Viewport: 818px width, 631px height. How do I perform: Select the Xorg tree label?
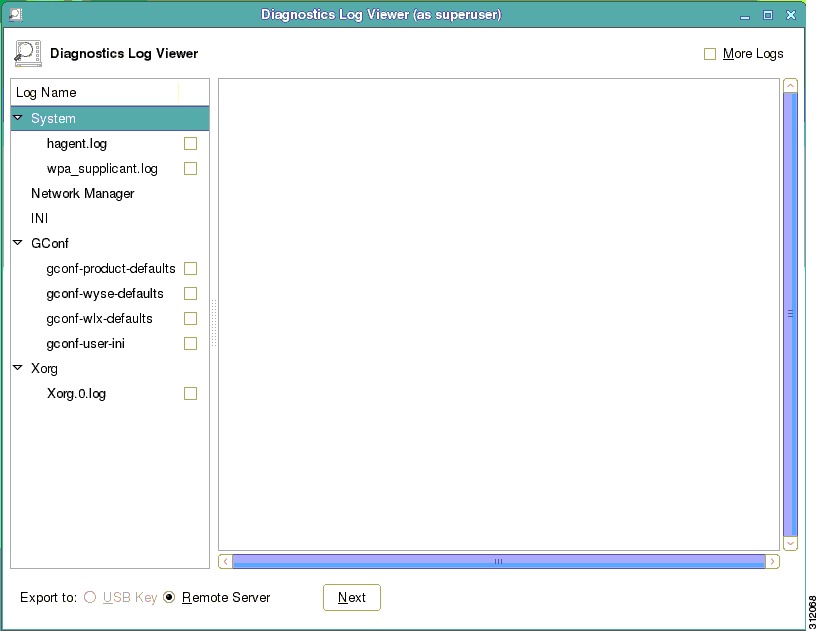tap(44, 369)
